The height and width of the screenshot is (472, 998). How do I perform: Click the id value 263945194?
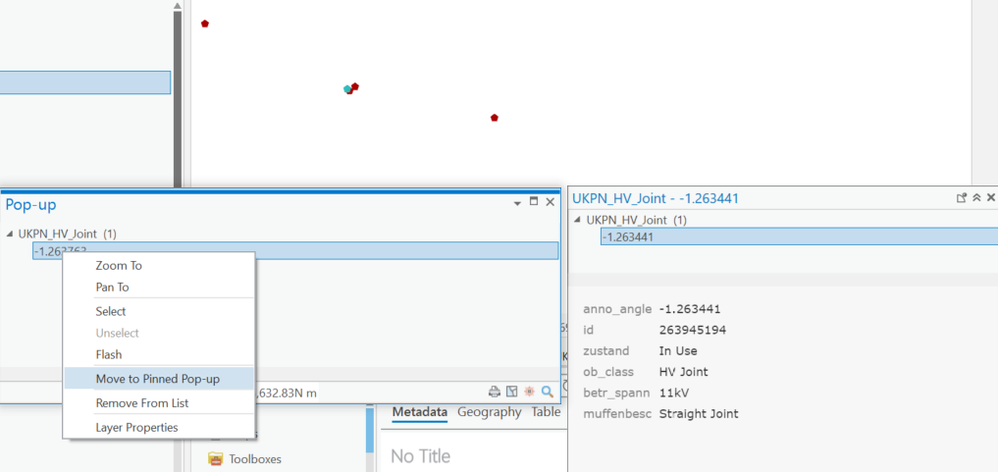click(x=692, y=330)
